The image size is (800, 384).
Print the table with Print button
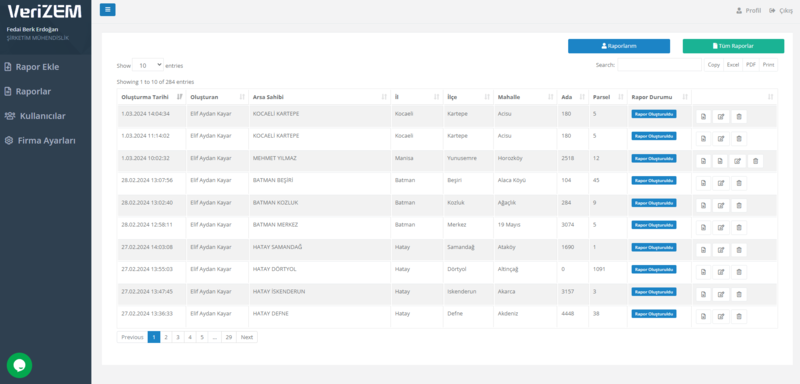[768, 65]
